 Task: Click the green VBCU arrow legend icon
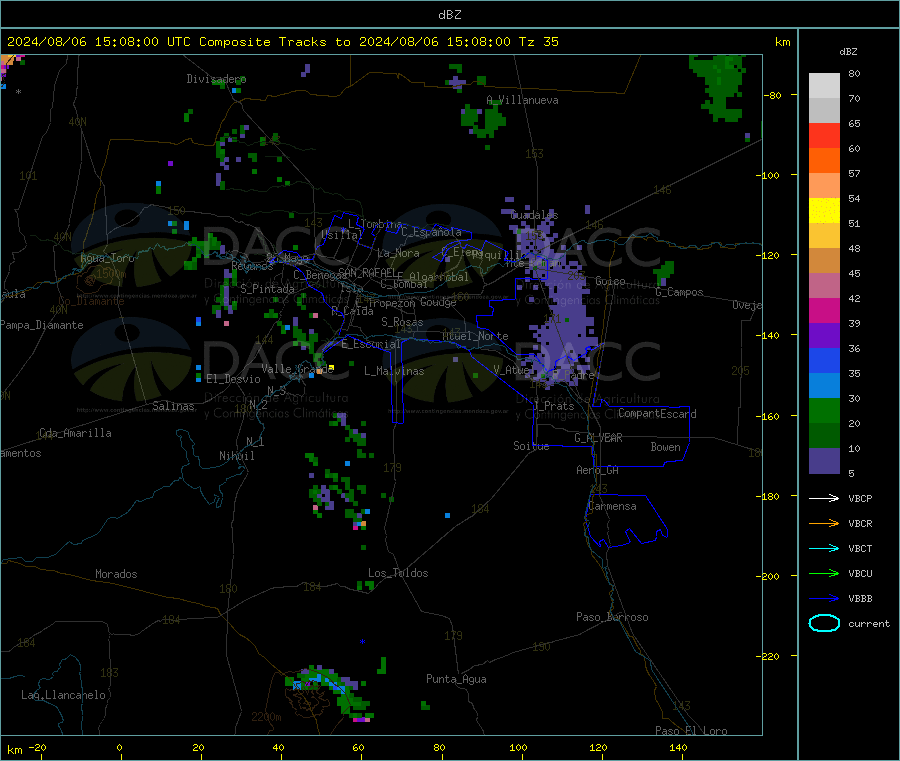(x=824, y=573)
